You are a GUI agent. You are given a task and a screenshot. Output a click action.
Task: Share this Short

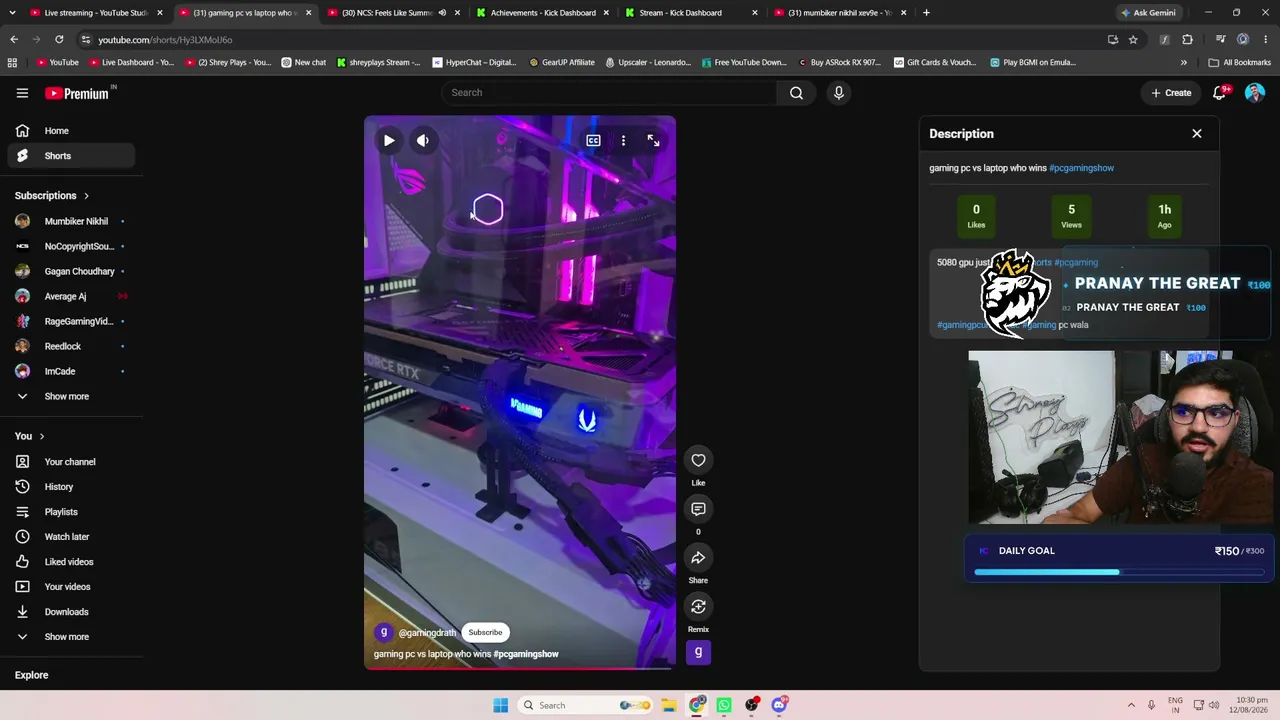(x=698, y=558)
